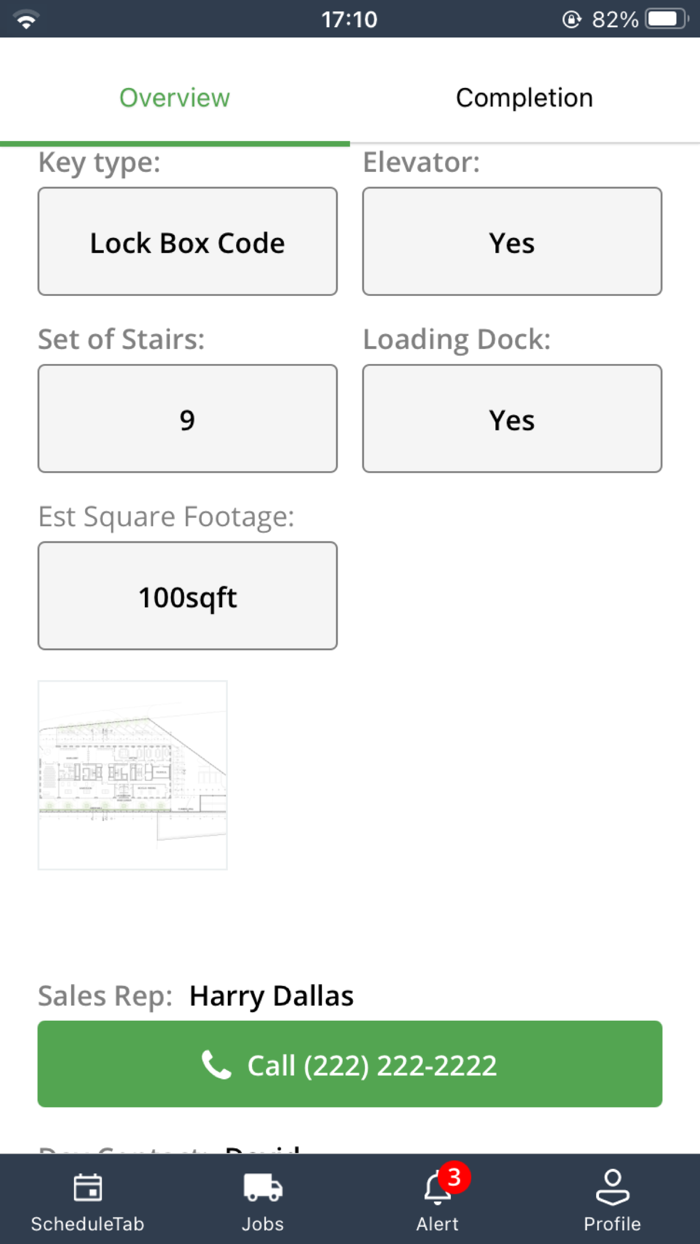
Task: Open Alerts bell icon
Action: [x=437, y=1190]
